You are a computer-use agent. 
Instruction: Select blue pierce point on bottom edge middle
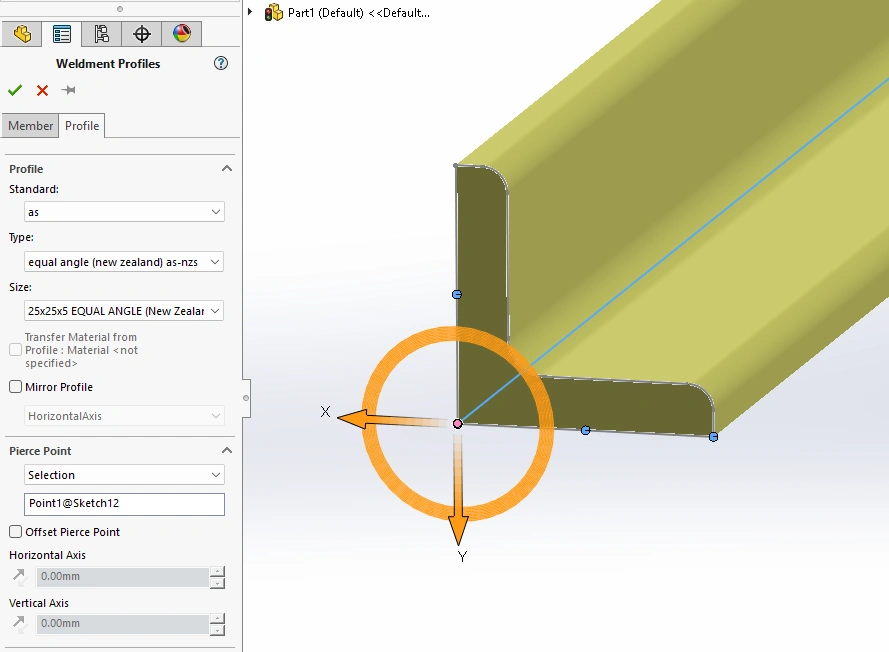pyautogui.click(x=586, y=430)
